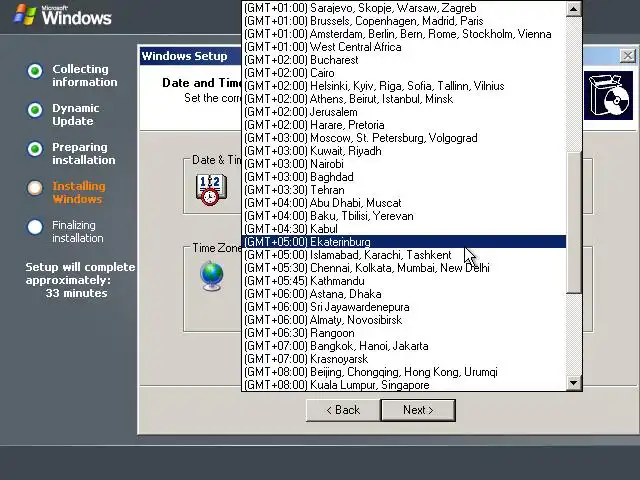Choose the Baghdad time zone
The image size is (640, 480).
click(x=404, y=177)
